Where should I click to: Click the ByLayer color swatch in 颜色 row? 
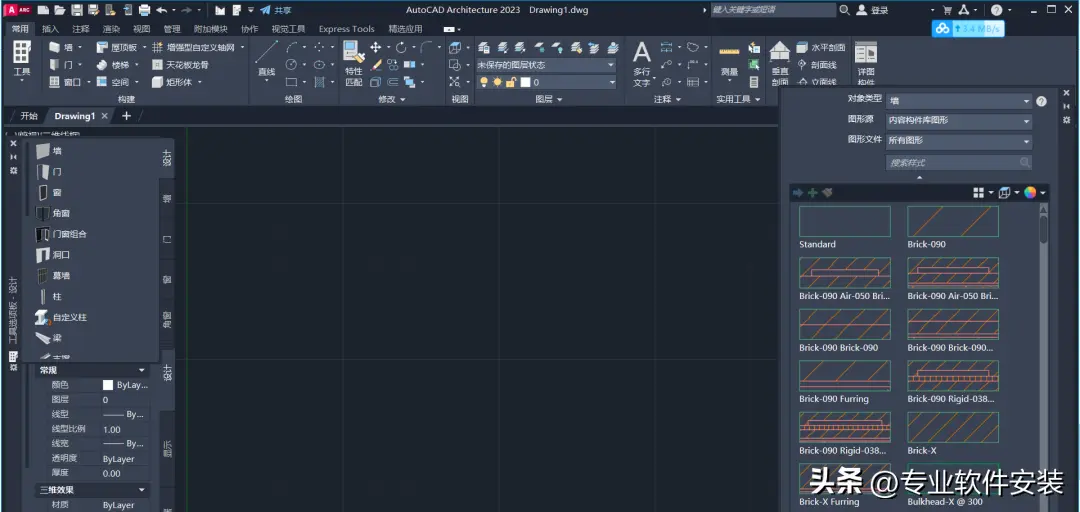pos(107,385)
